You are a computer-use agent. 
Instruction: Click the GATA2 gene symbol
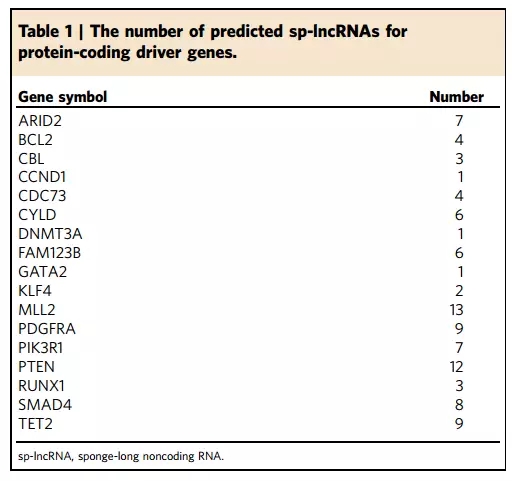(43, 272)
